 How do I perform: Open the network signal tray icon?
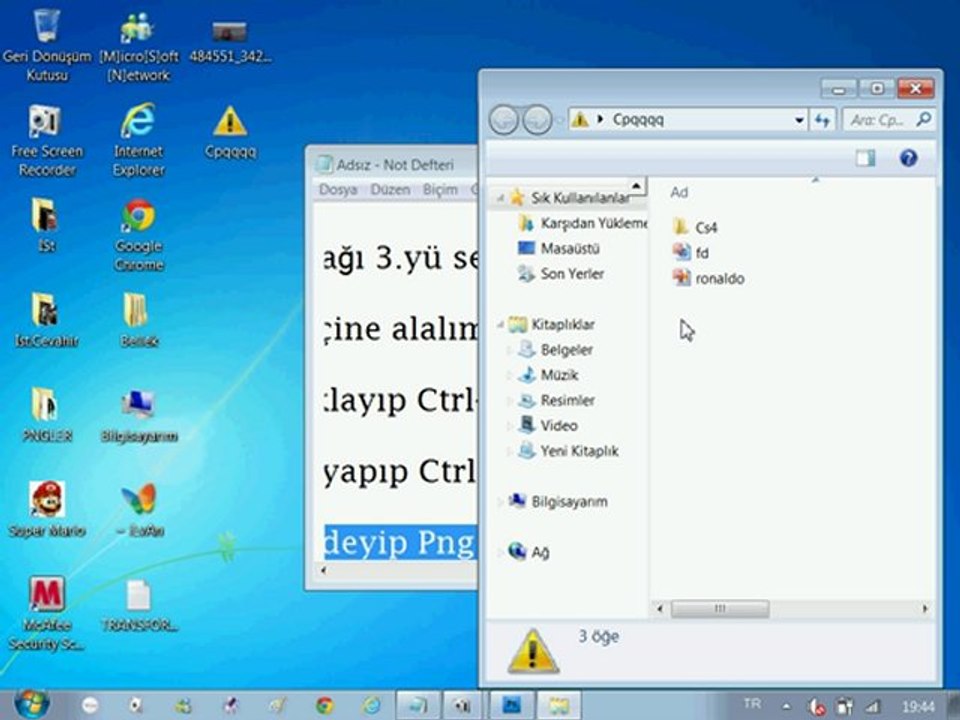(872, 707)
